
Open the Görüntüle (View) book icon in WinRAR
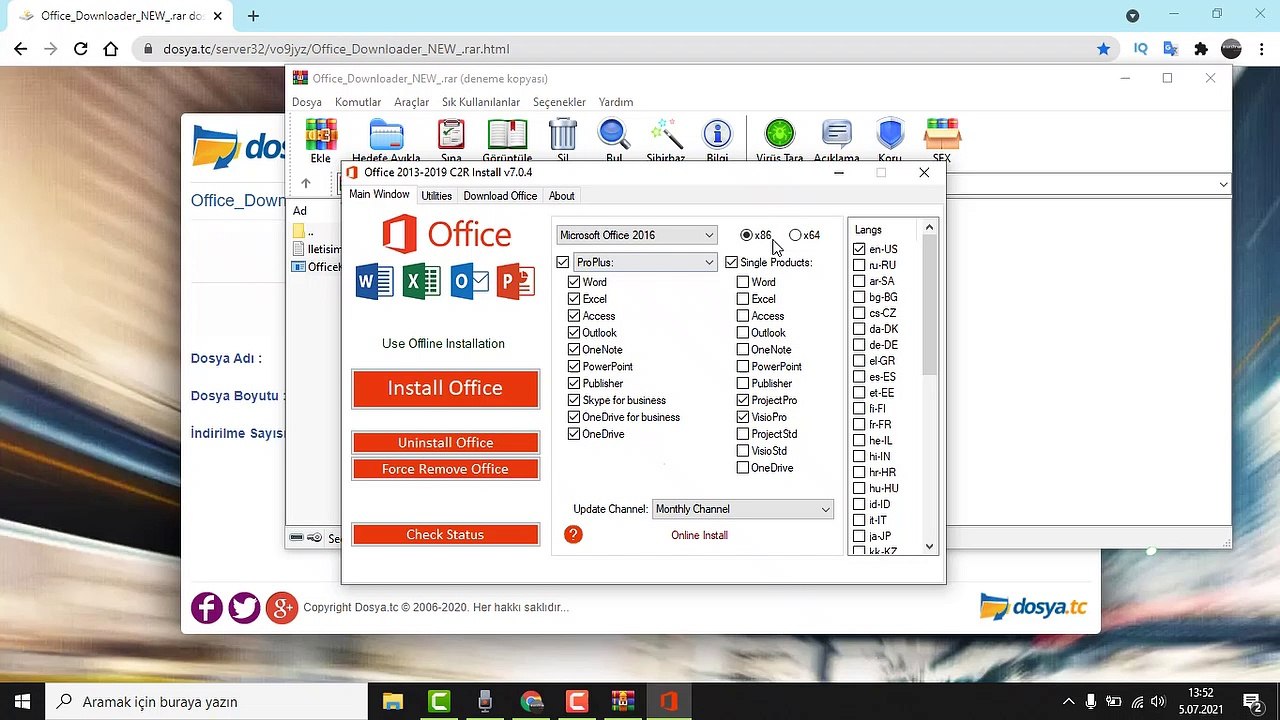507,135
